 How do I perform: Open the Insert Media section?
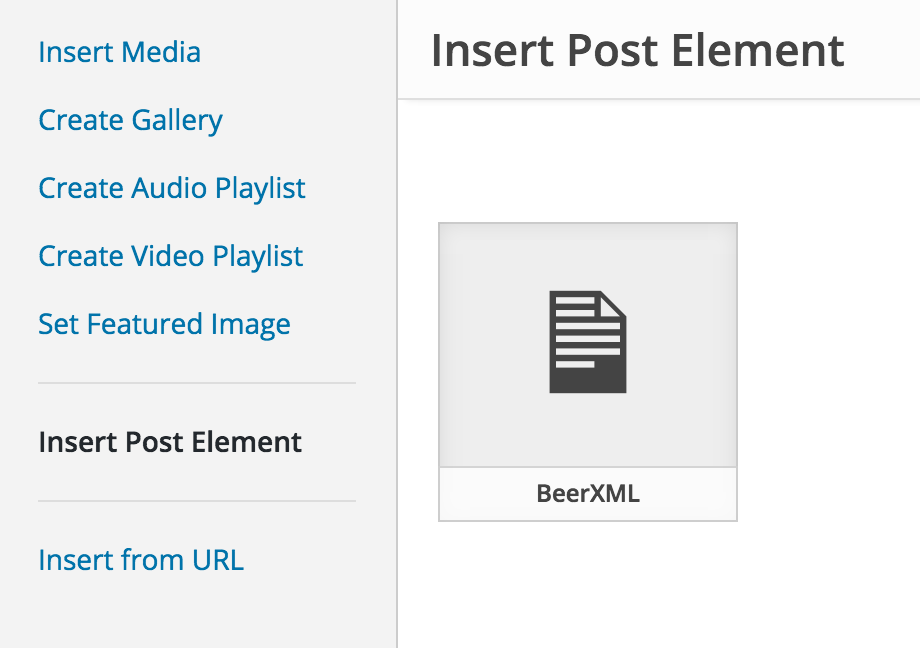click(119, 52)
